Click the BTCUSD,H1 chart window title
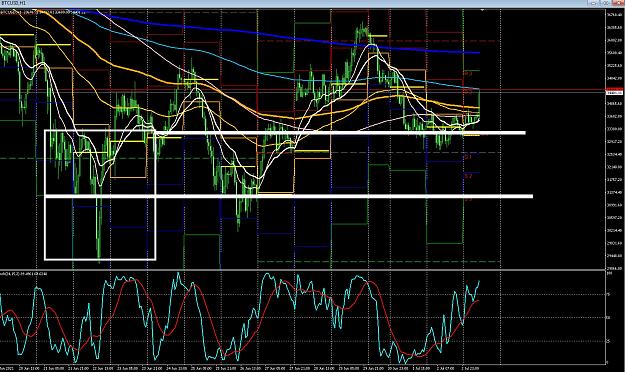The image size is (625, 372). (x=14, y=3)
